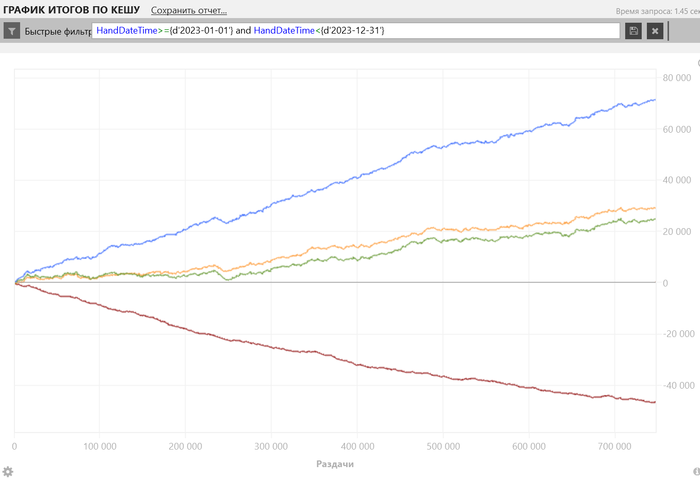The width and height of the screenshot is (700, 479).
Task: Click the 'Время запроса' text
Action: tap(658, 11)
